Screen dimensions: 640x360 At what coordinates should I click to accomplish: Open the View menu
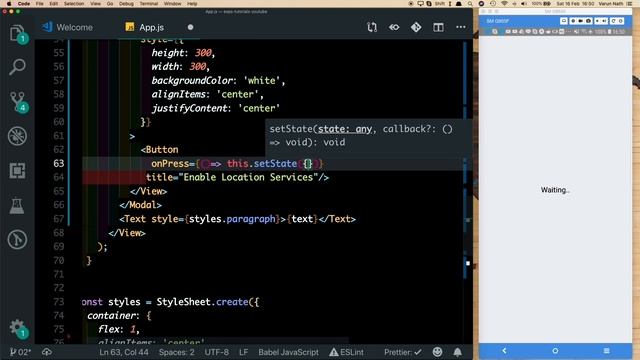[95, 4]
